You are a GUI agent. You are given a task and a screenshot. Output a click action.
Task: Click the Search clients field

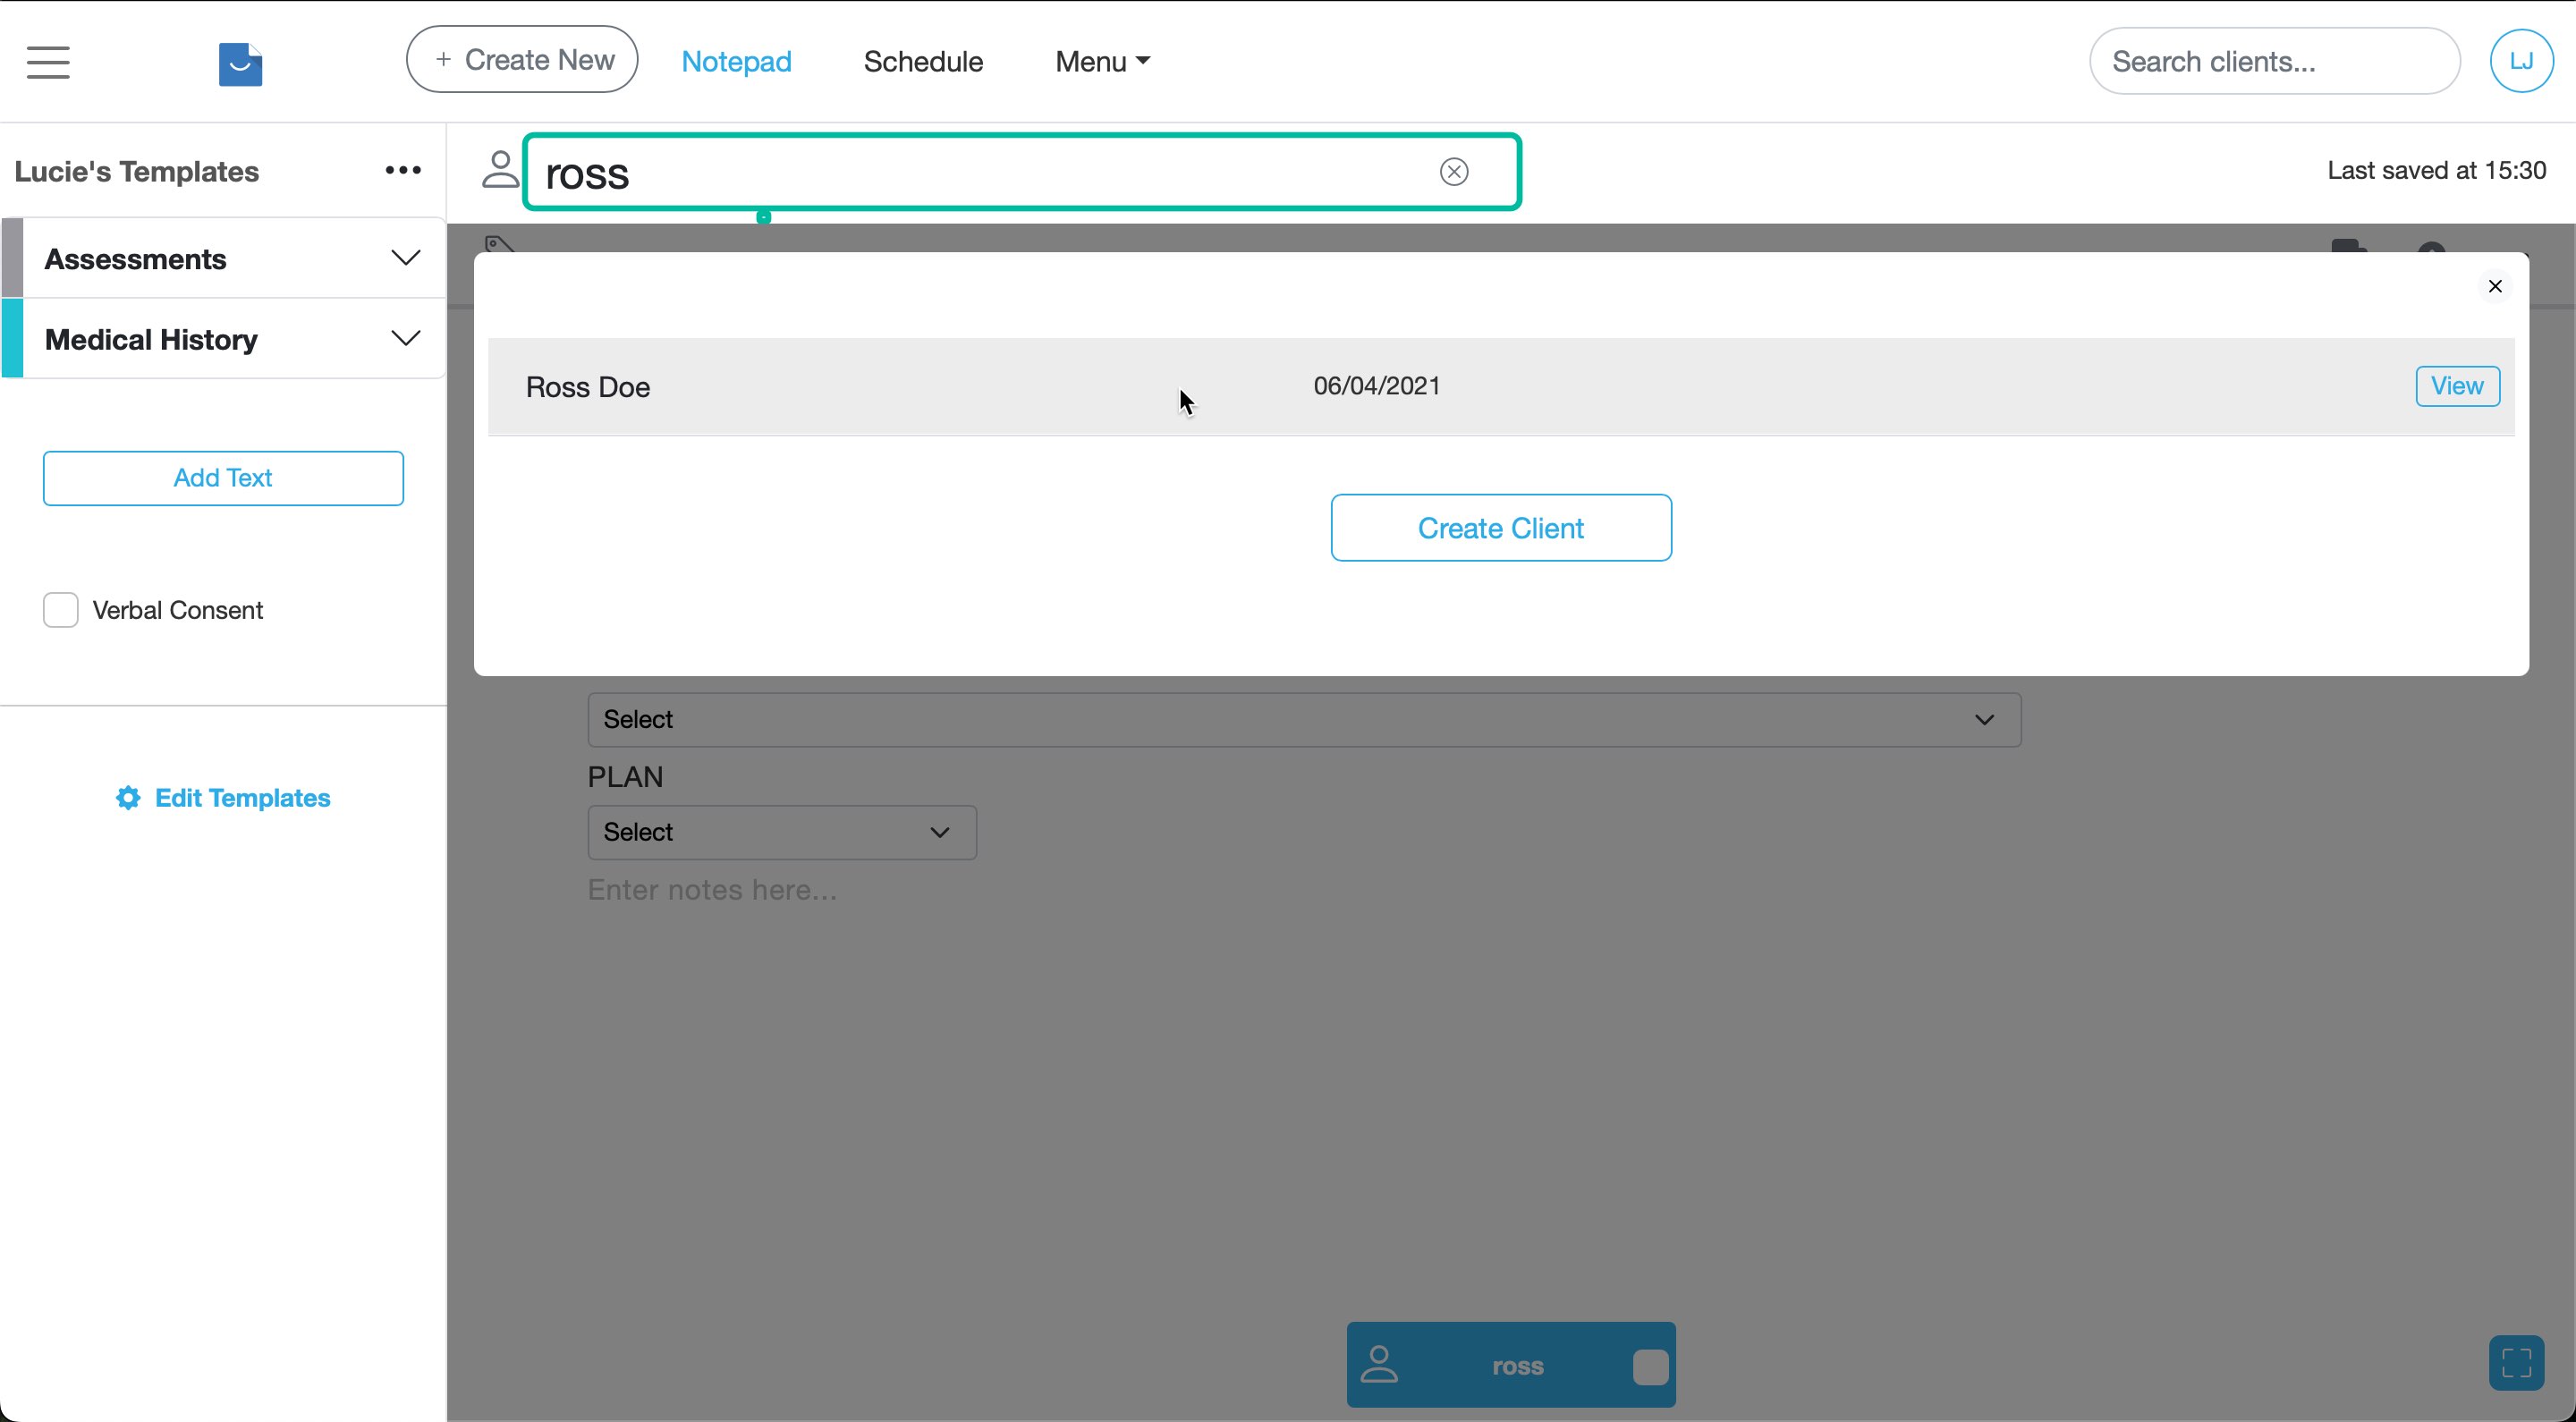pyautogui.click(x=2274, y=61)
